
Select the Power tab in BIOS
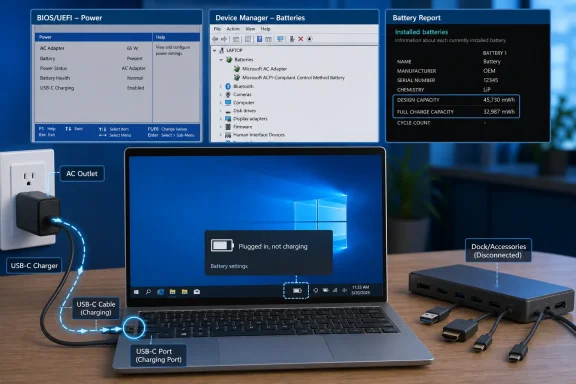point(45,37)
